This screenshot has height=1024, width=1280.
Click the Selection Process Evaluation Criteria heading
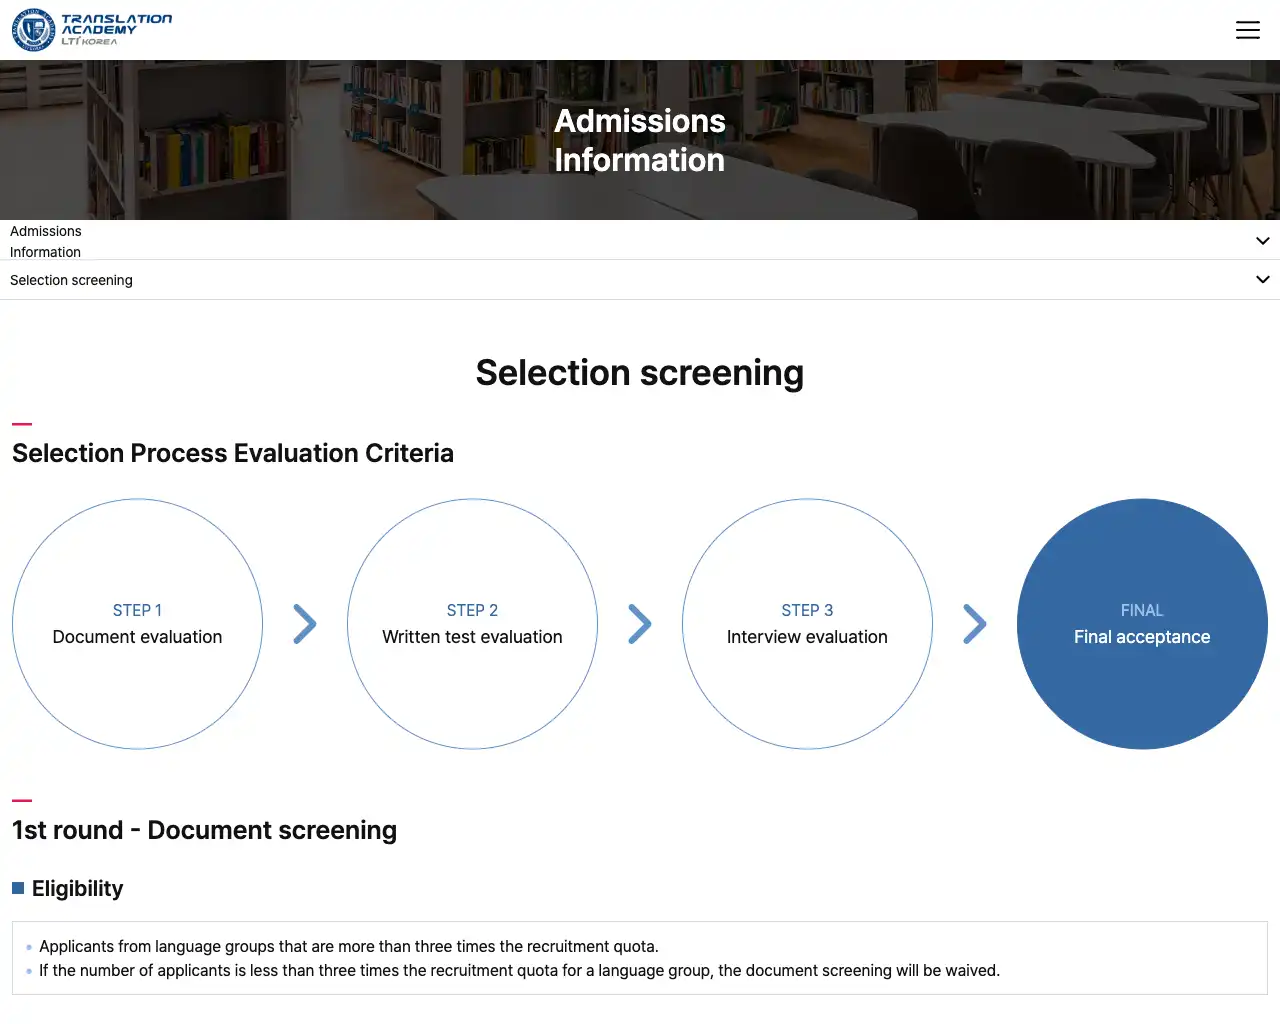tap(233, 453)
